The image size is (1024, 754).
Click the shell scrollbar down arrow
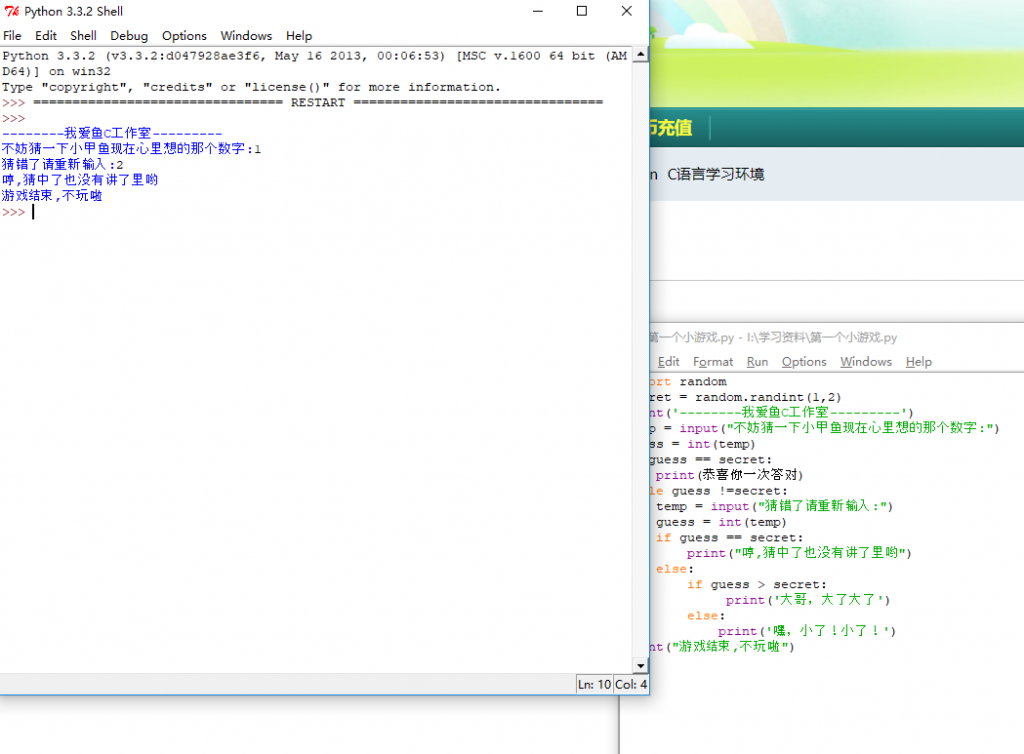coord(641,665)
